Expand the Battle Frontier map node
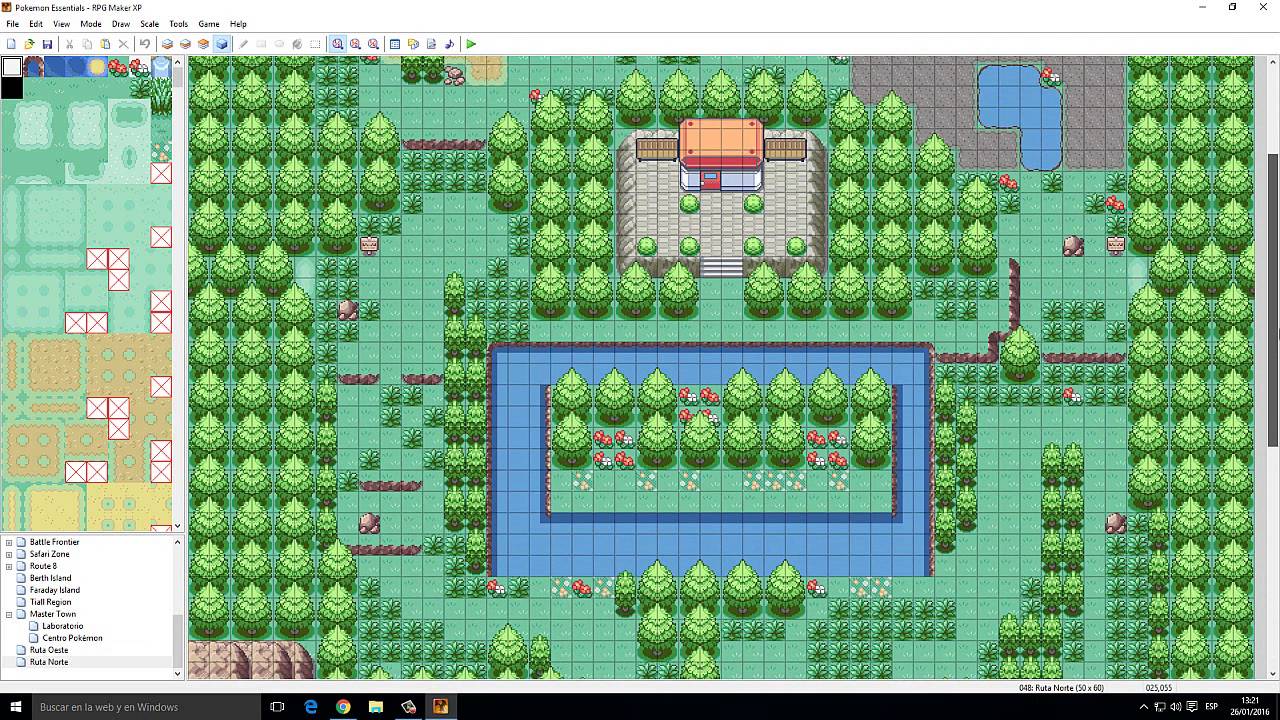Viewport: 1280px width, 720px height. click(x=9, y=542)
